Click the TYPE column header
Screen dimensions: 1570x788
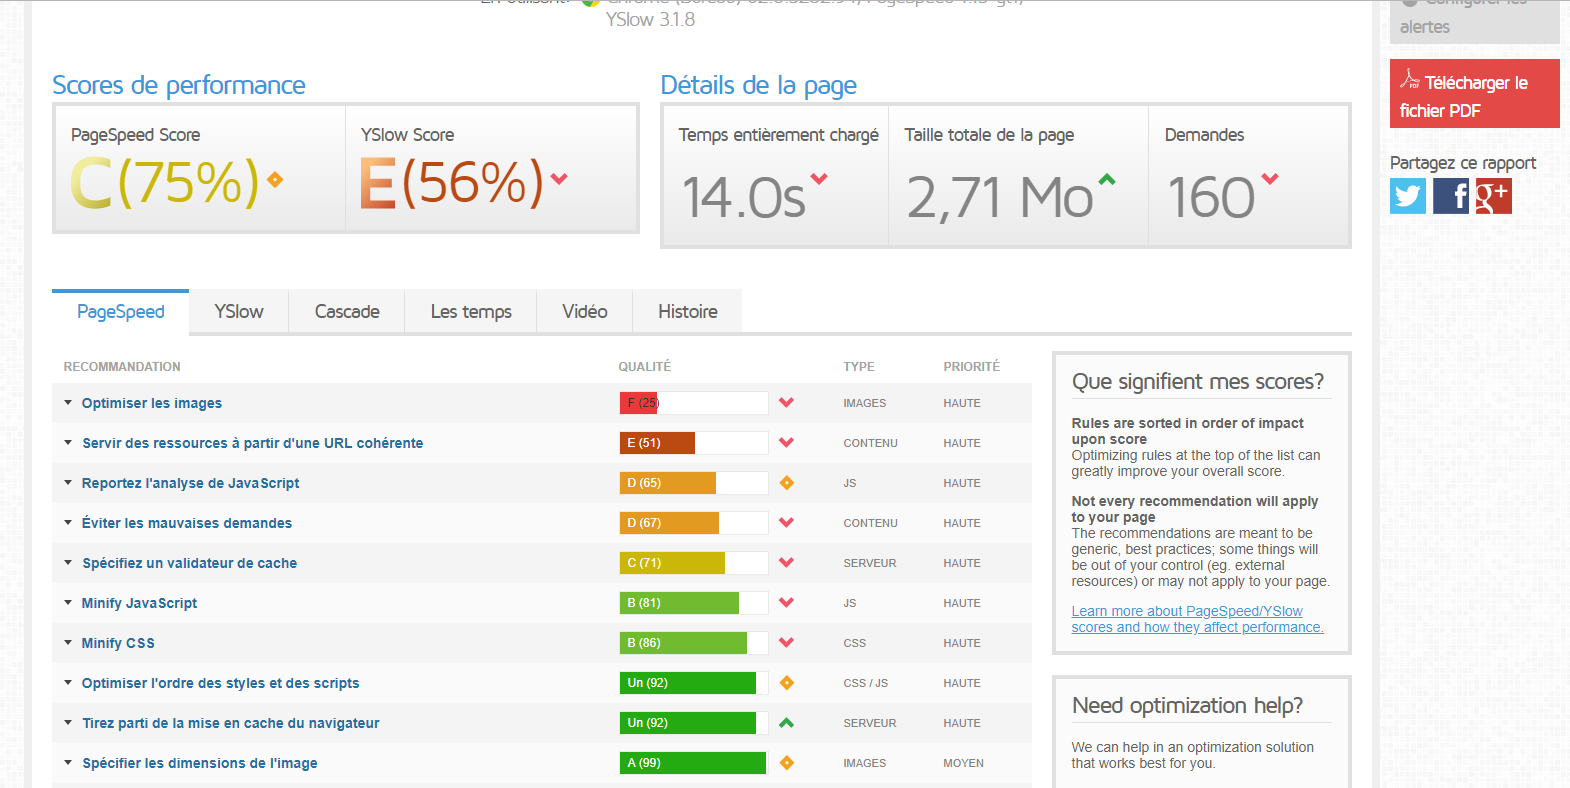(x=859, y=367)
